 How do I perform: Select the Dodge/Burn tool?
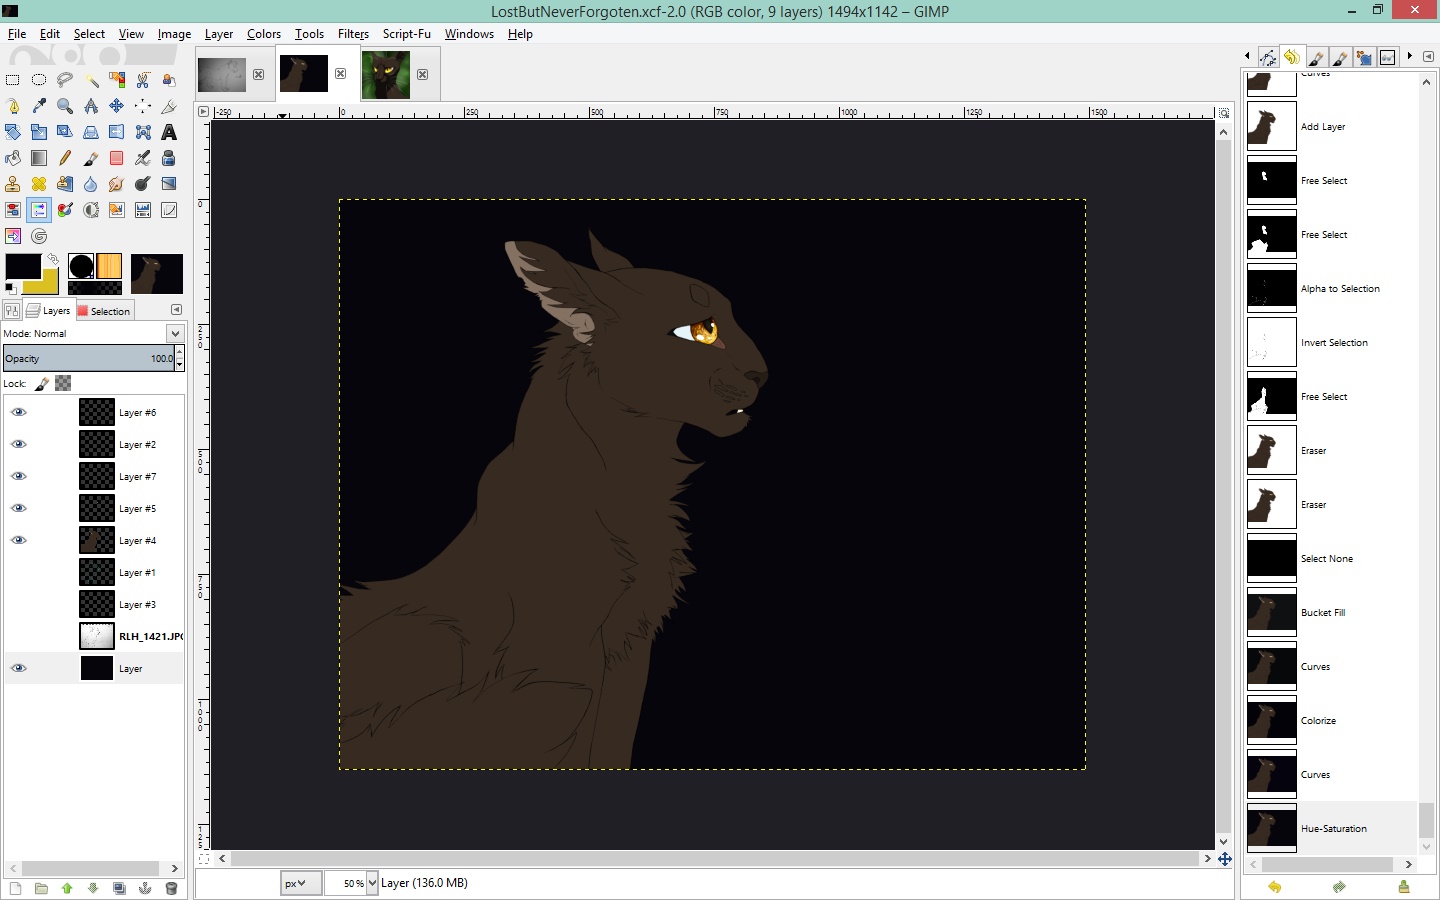143,184
